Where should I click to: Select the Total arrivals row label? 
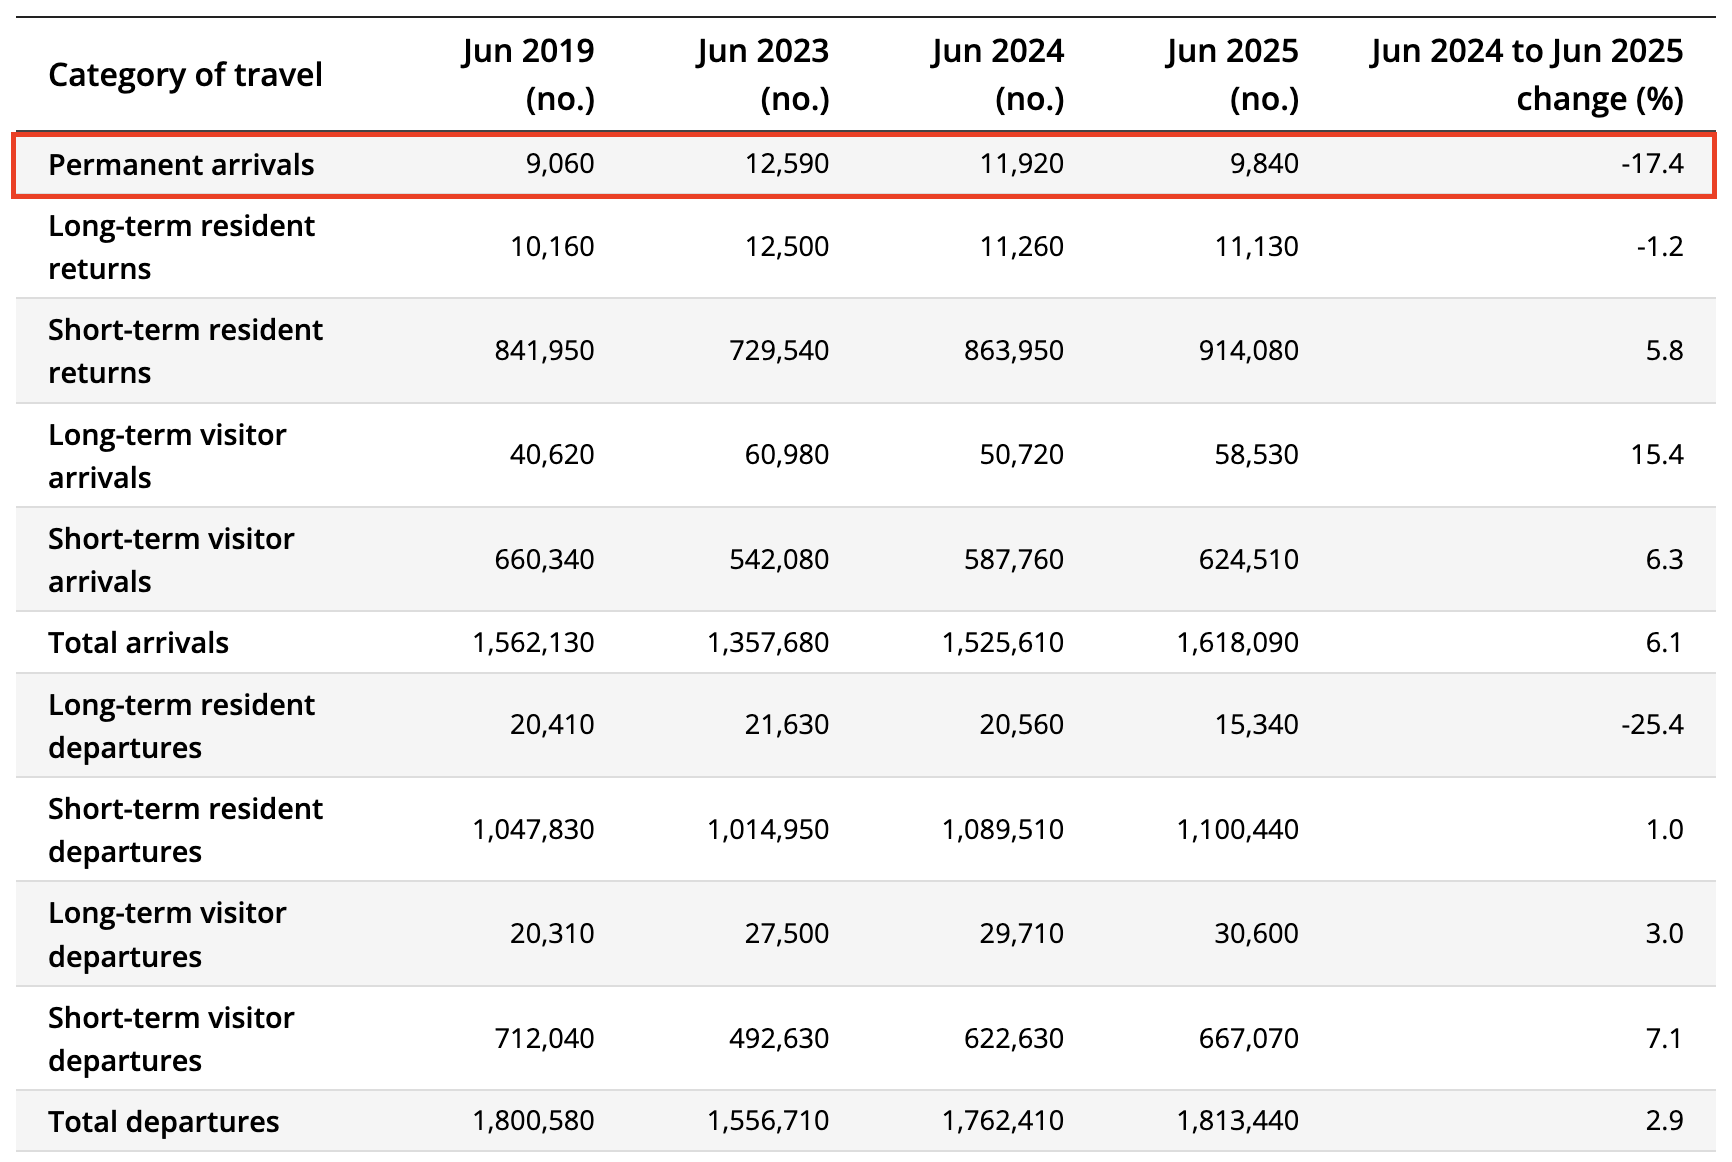(x=138, y=643)
